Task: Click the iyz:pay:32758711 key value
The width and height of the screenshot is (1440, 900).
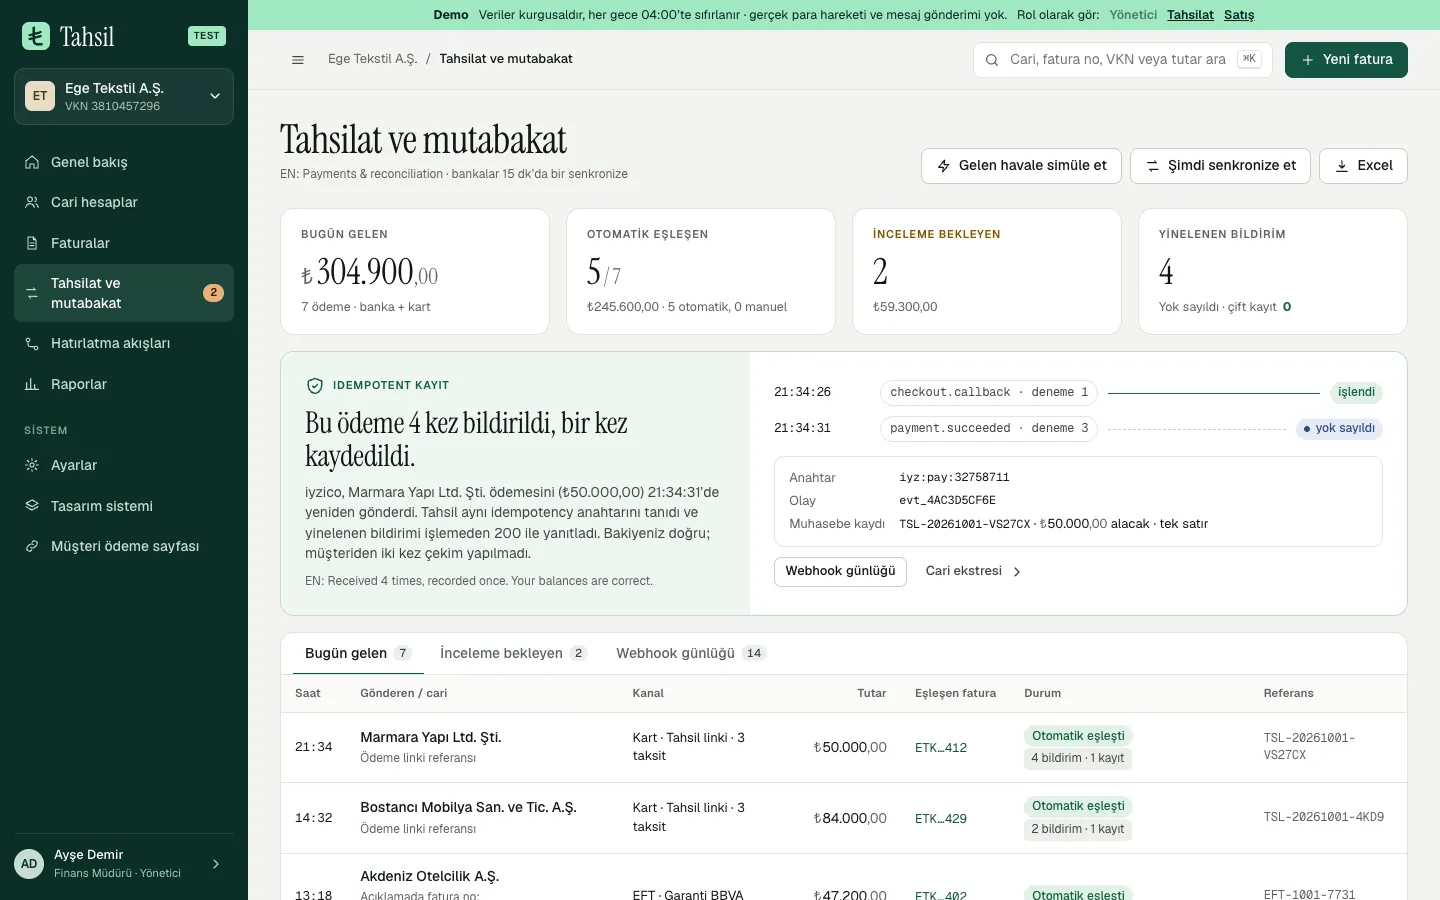Action: point(954,478)
